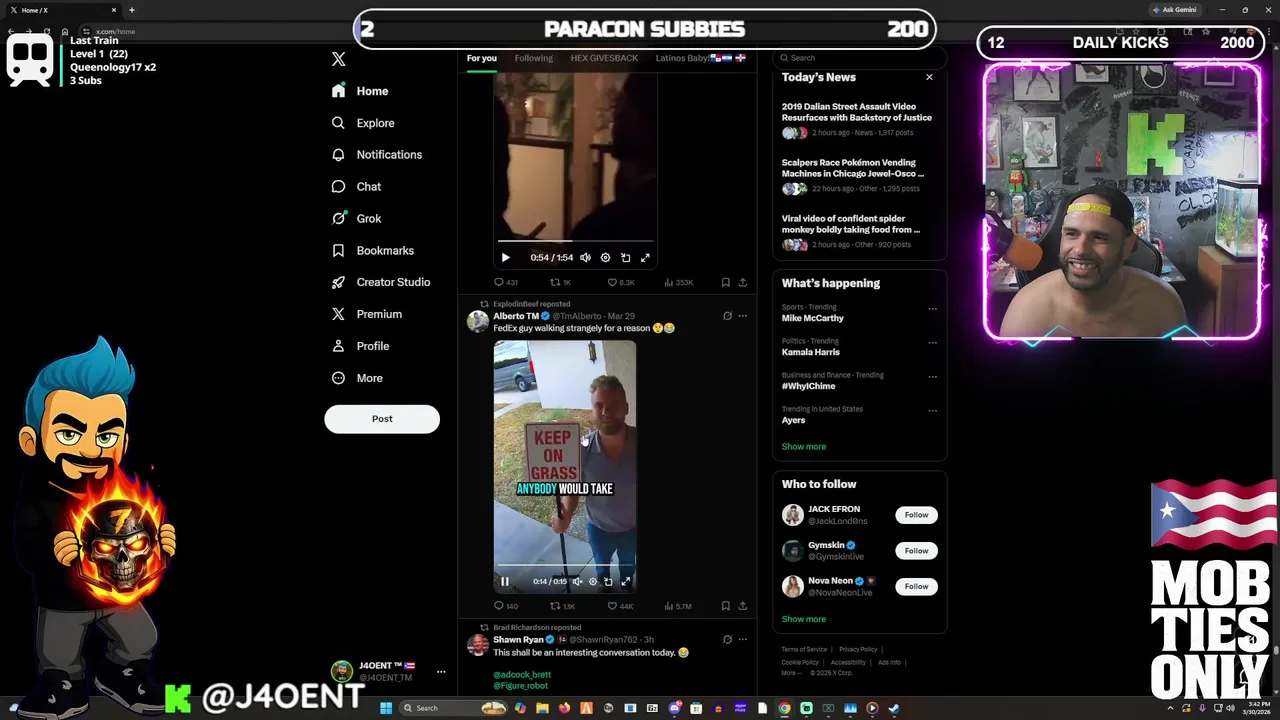Open options for Mike McCarthy trend

click(x=932, y=309)
